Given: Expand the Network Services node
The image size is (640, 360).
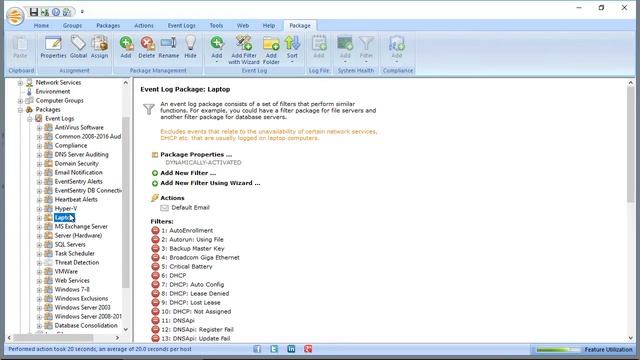Looking at the screenshot, I should pyautogui.click(x=20, y=83).
